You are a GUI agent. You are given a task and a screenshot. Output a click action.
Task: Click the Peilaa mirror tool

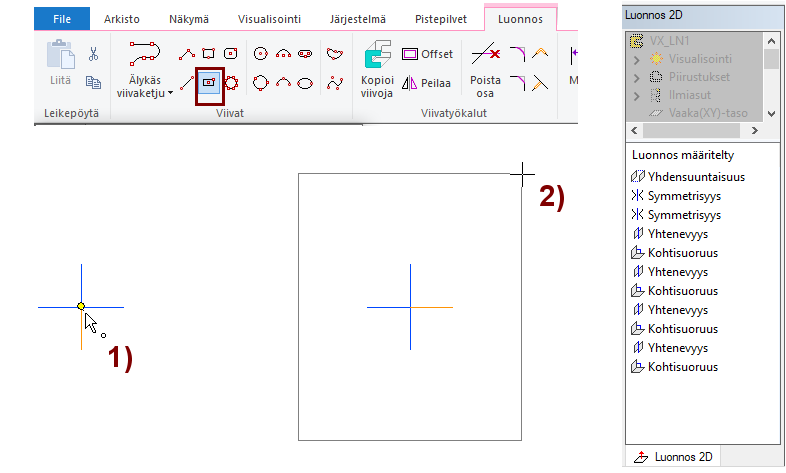pos(427,83)
